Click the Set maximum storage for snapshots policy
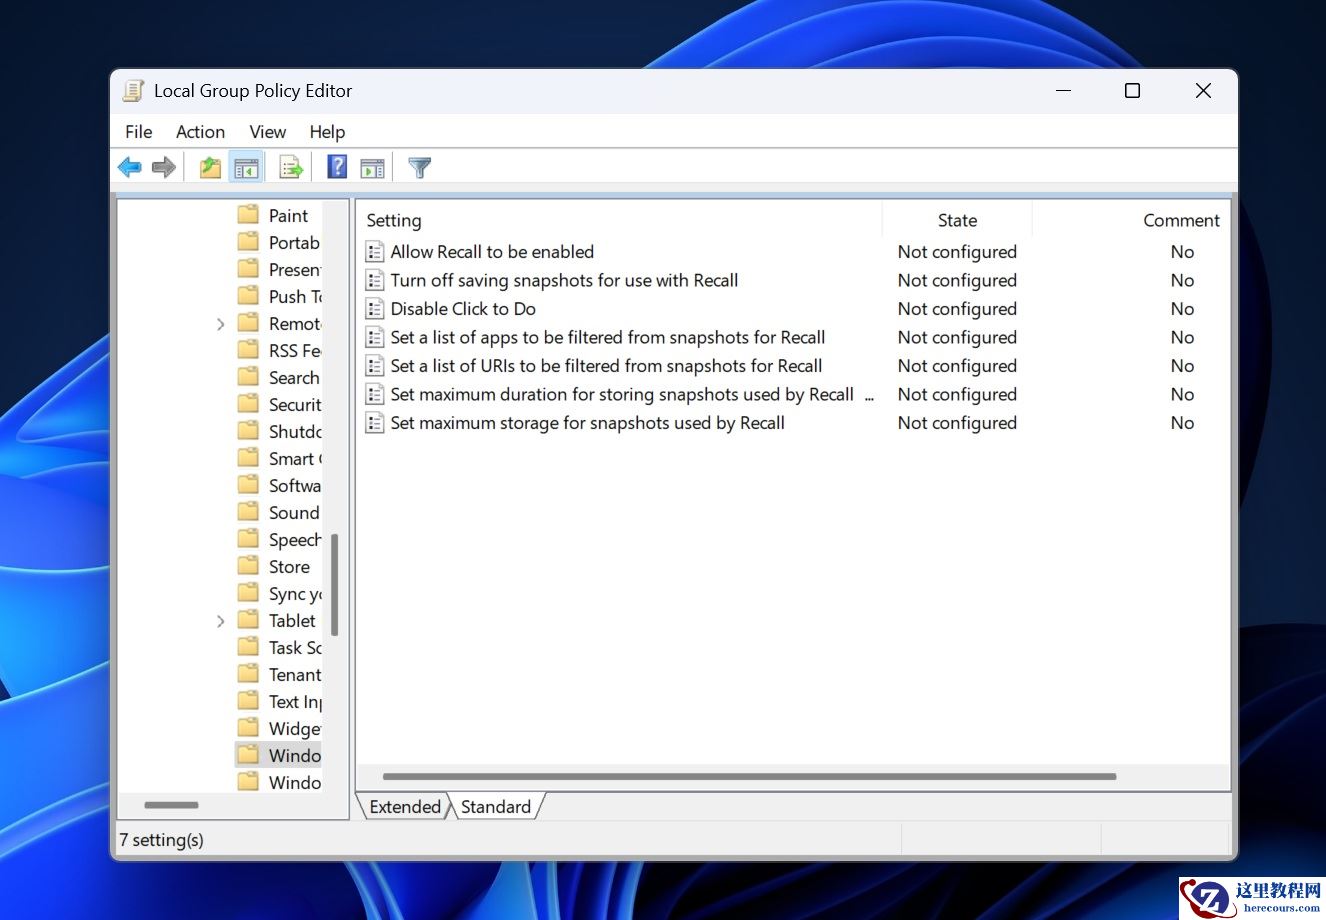 click(586, 422)
